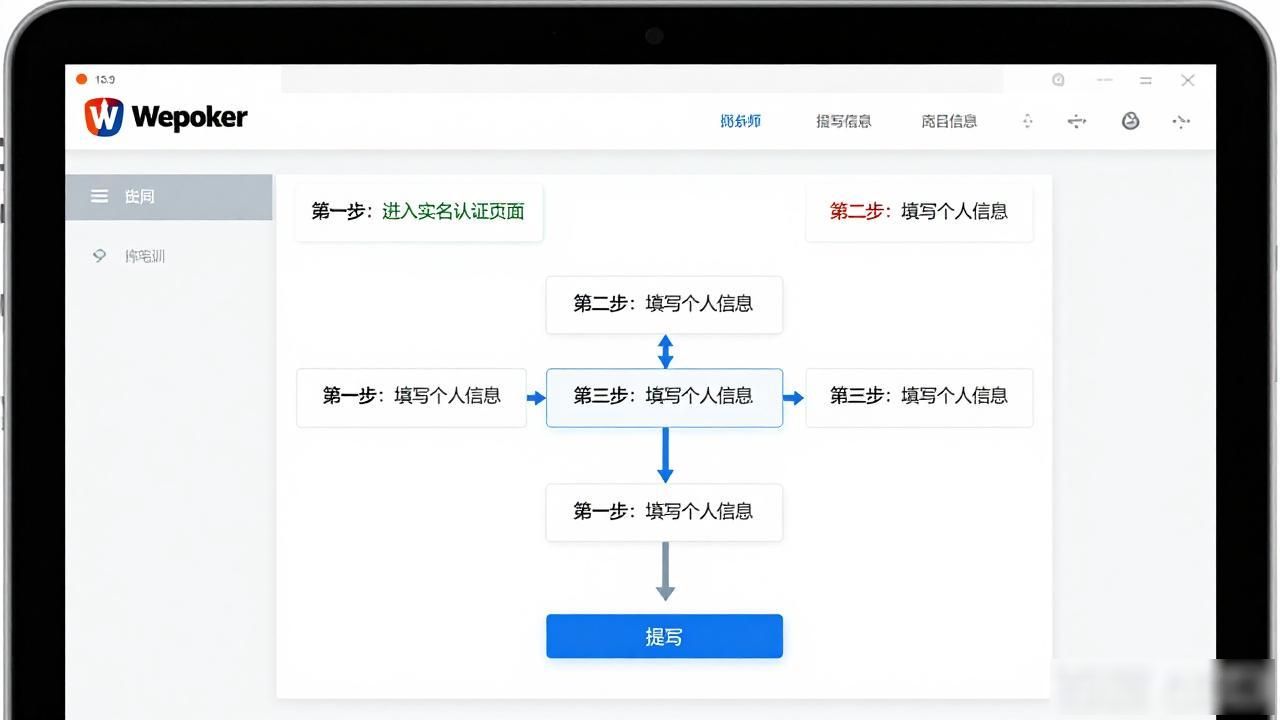Click the black-text 第二步:填写个人信息 box
This screenshot has height=720, width=1280.
[664, 304]
